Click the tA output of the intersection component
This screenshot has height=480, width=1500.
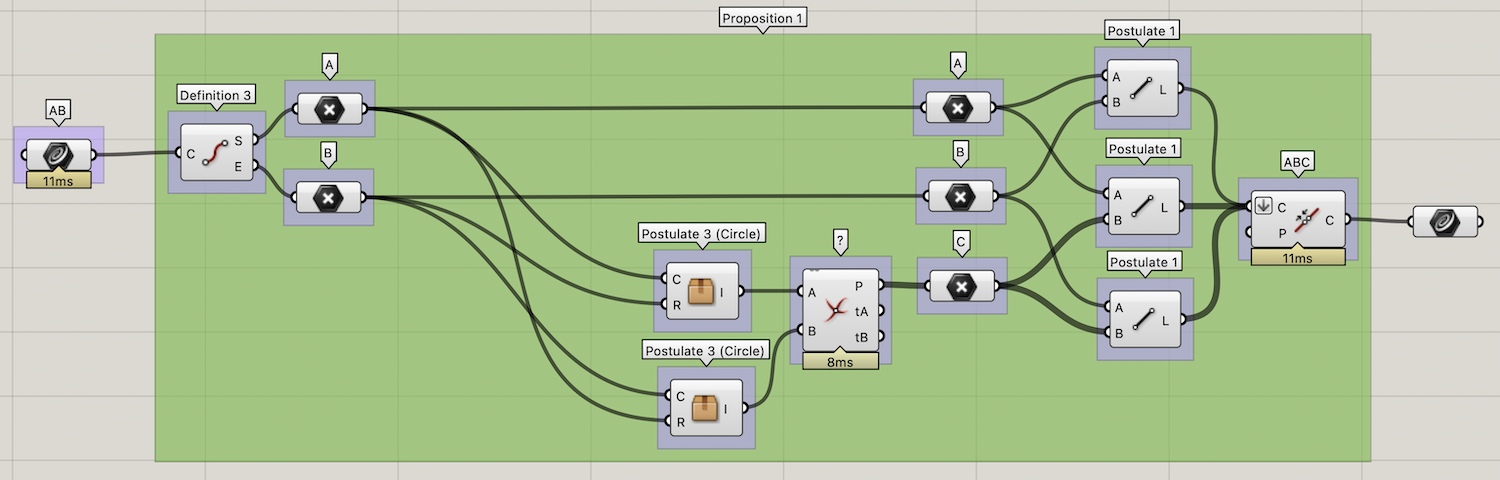pyautogui.click(x=861, y=311)
